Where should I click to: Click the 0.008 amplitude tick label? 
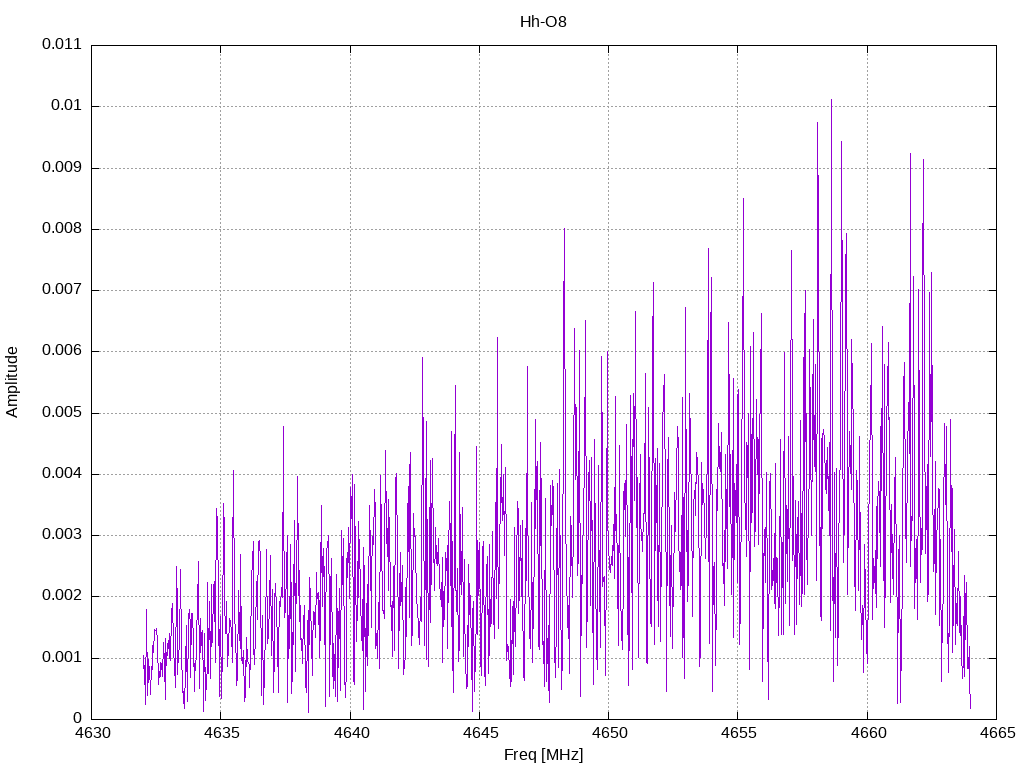(61, 229)
